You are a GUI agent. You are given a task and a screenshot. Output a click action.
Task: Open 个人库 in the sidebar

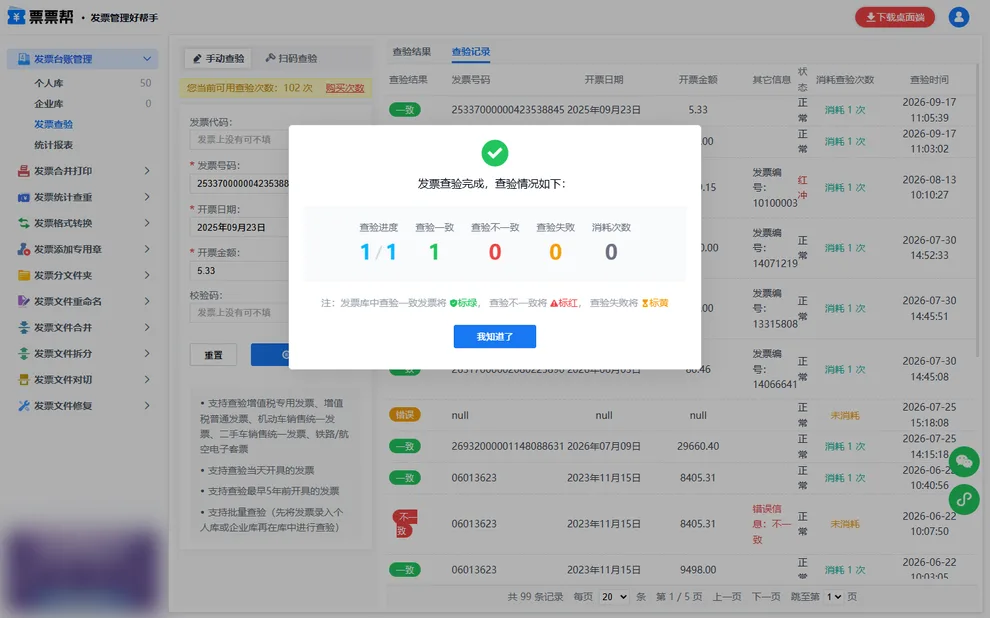pos(49,83)
